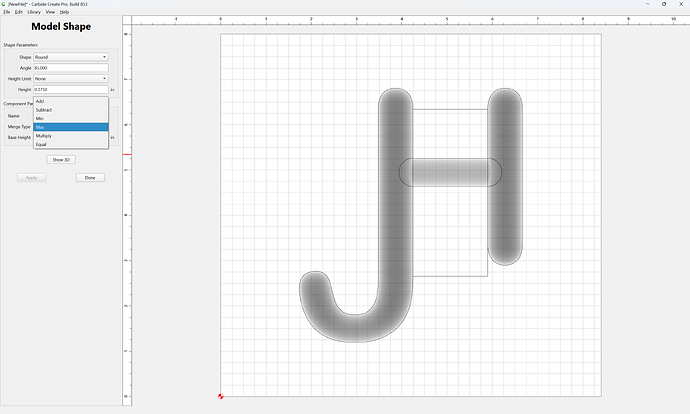Select the right vertical stroke of H

(x=505, y=176)
